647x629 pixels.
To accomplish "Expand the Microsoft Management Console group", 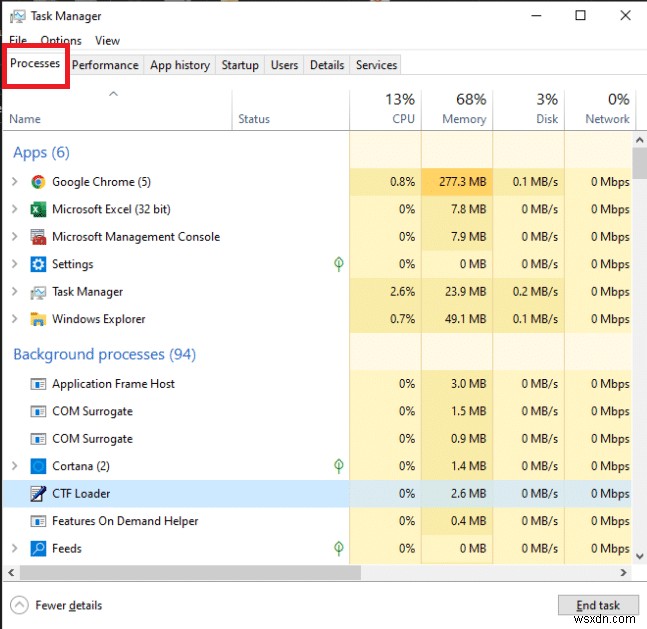I will click(15, 236).
